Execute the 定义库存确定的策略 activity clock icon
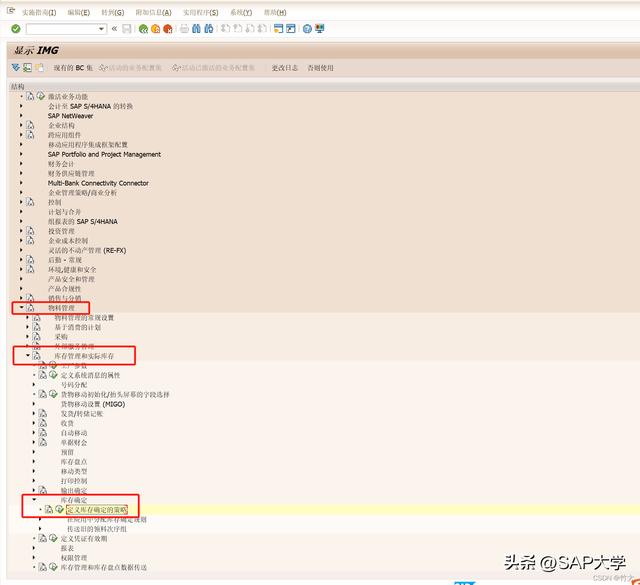640x585 pixels. pos(60,509)
